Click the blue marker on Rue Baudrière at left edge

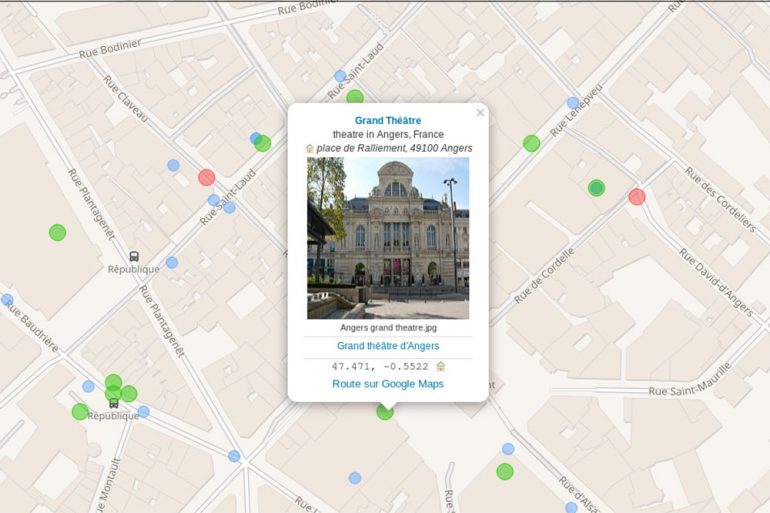pos(7,299)
